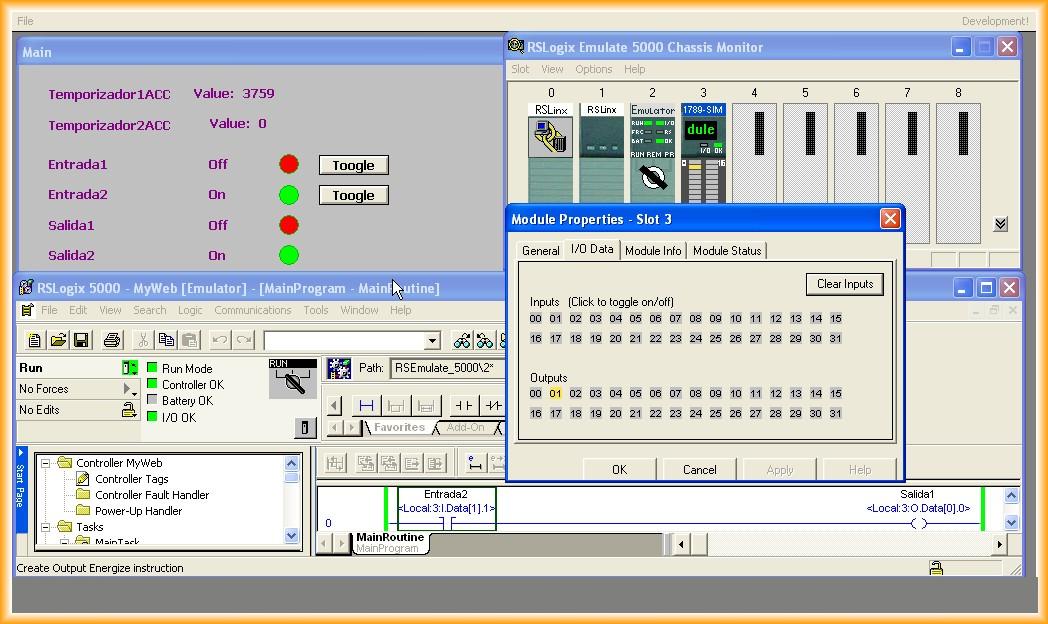Switch to the Module Info tab
The image size is (1048, 624).
[653, 251]
